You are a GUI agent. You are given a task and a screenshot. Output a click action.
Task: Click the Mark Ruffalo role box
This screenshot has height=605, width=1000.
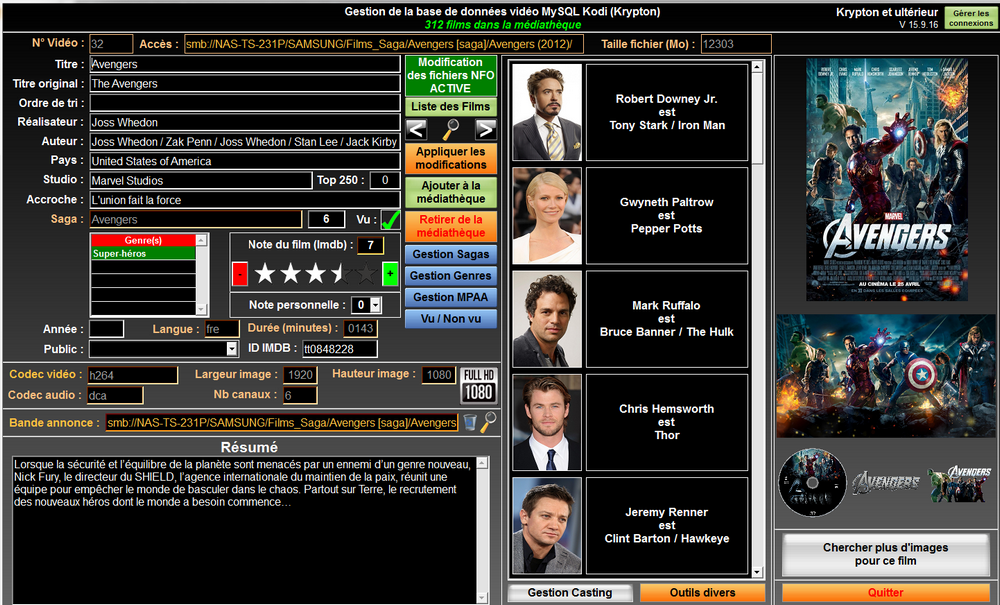[x=666, y=319]
